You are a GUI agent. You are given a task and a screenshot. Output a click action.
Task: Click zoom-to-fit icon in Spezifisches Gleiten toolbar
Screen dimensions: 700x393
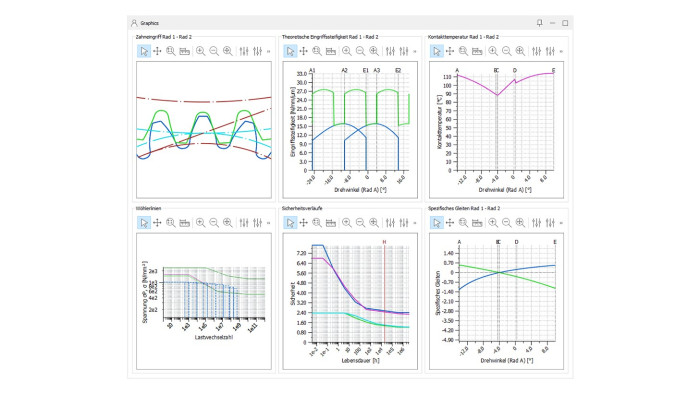click(x=520, y=222)
